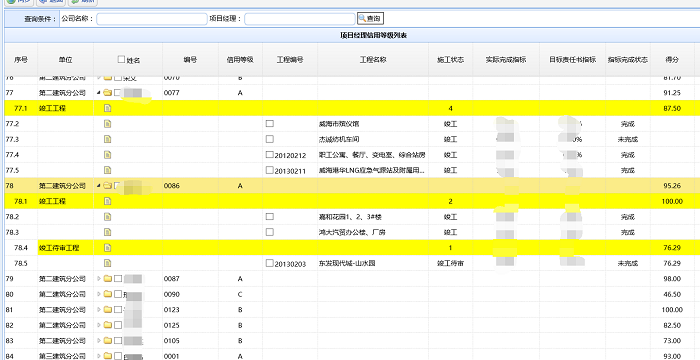Select folder icon for row 83

[107, 341]
